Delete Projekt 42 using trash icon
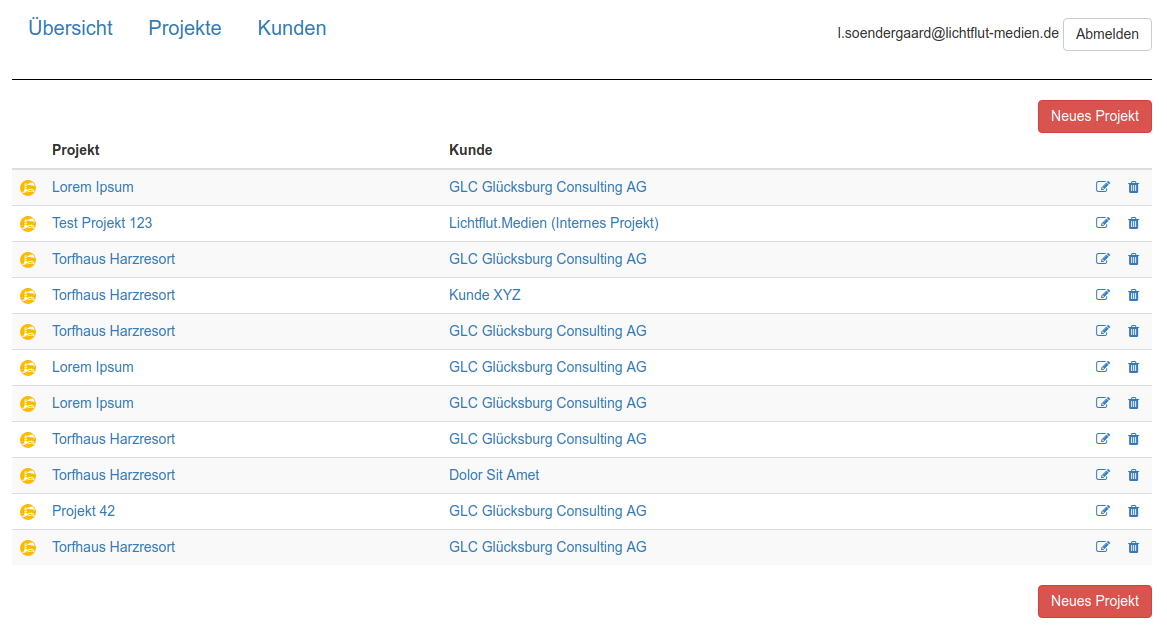The height and width of the screenshot is (630, 1167). [x=1133, y=511]
